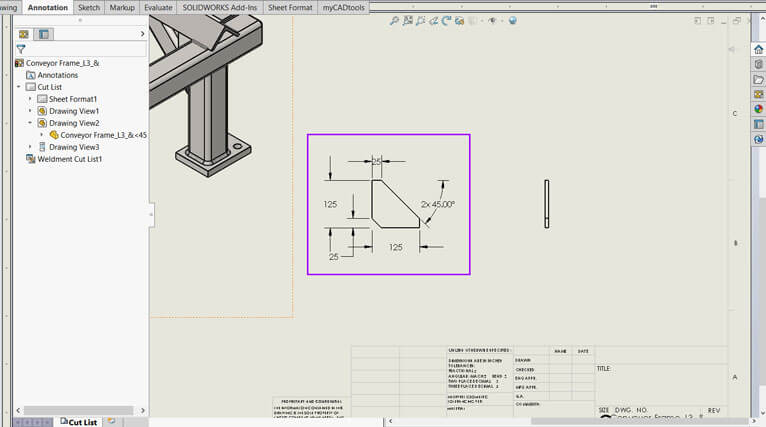Click the Conveyor Frame_L3_& drawing root icon
This screenshot has width=766, height=427.
tap(20, 63)
